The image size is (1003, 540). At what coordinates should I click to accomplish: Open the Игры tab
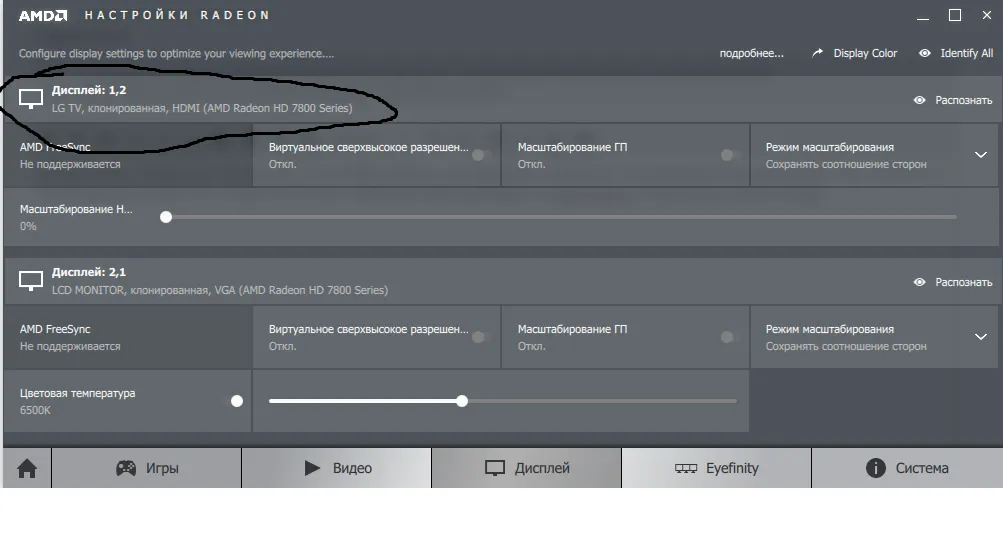[x=146, y=468]
